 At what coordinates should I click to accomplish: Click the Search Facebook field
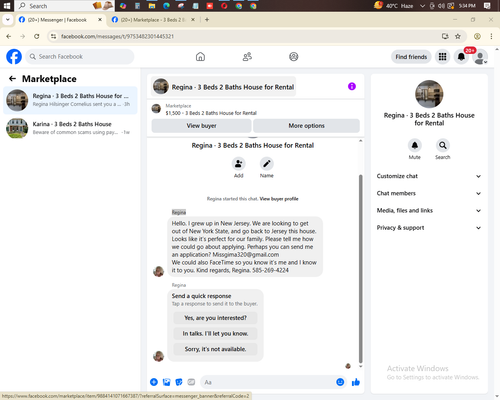[80, 57]
